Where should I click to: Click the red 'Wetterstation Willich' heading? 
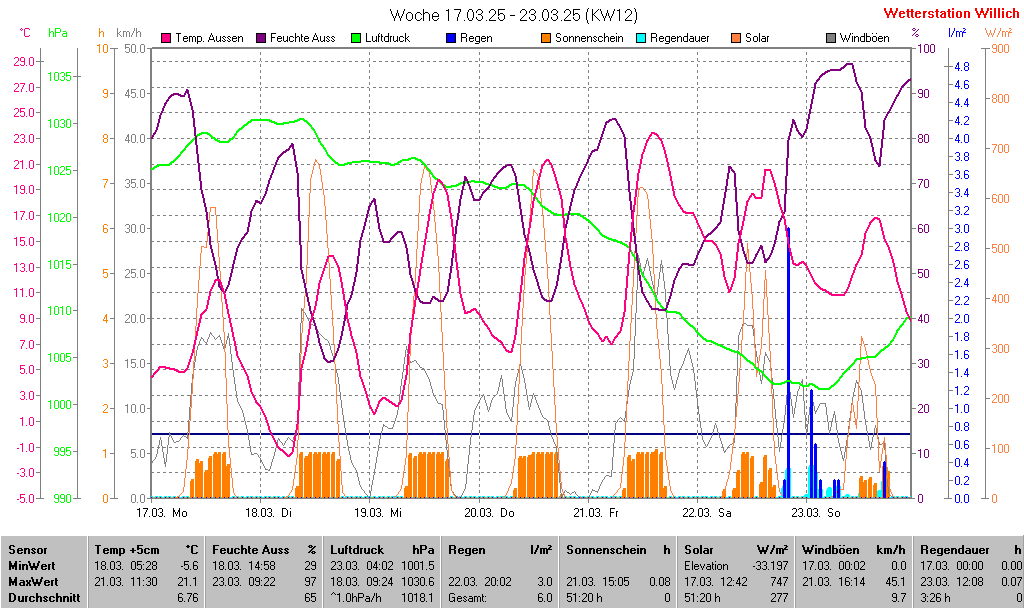[950, 13]
